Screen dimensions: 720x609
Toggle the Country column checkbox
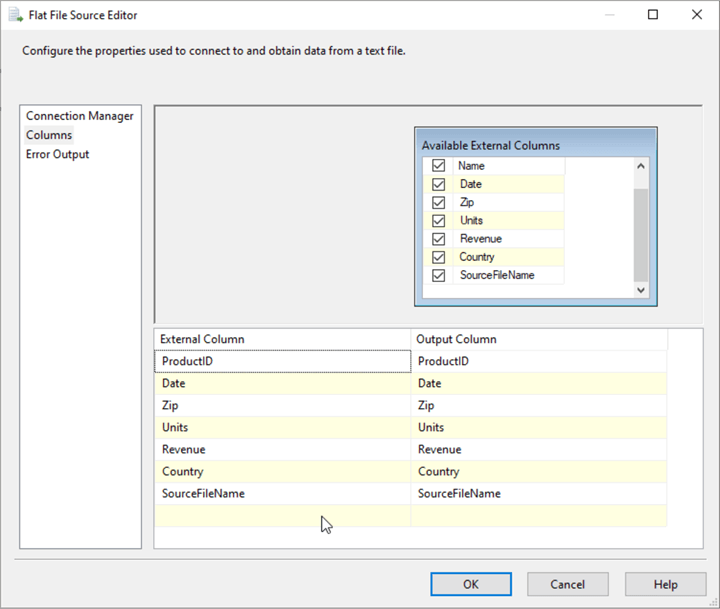[x=438, y=257]
